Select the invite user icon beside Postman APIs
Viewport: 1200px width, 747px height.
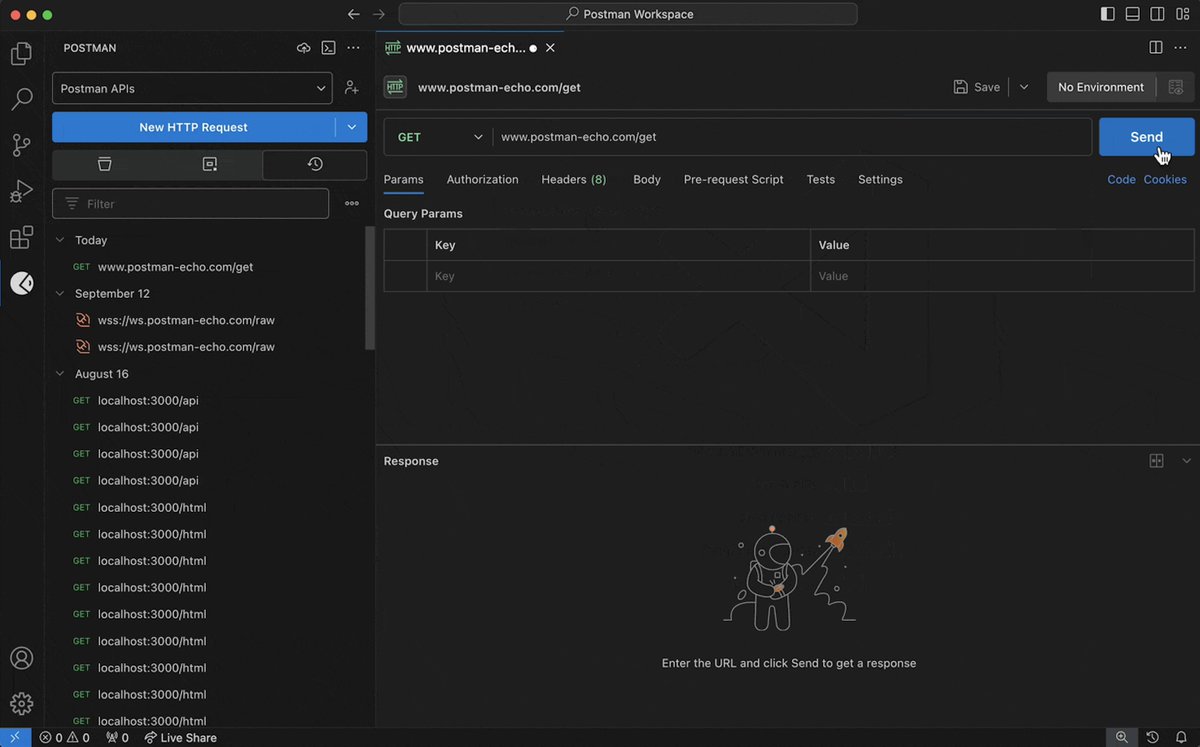point(351,87)
